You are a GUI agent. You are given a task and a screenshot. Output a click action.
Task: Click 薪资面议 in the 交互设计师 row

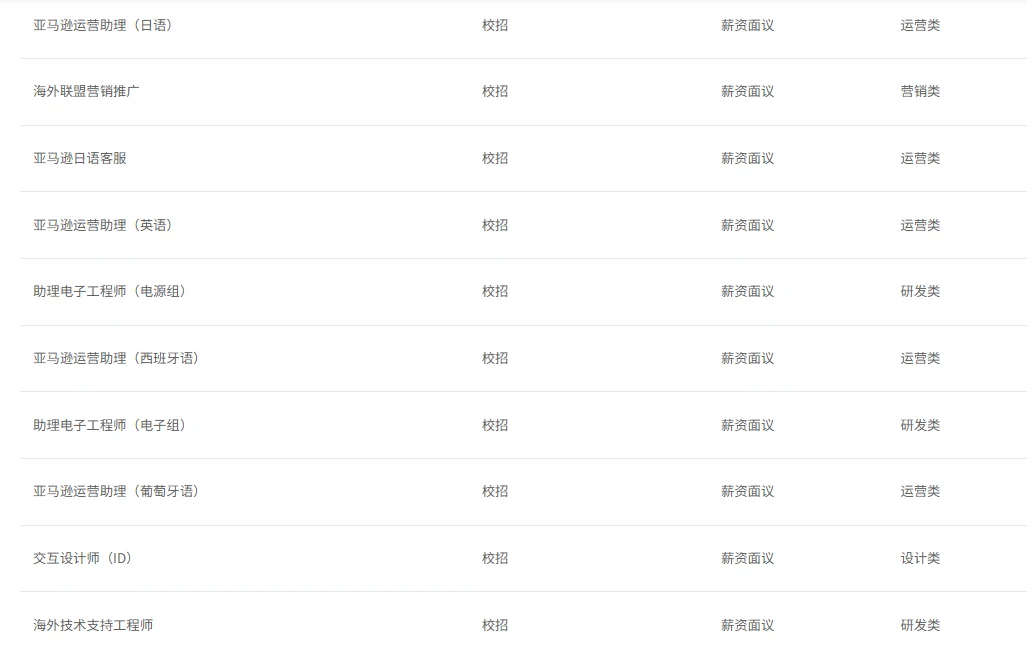[x=747, y=558]
